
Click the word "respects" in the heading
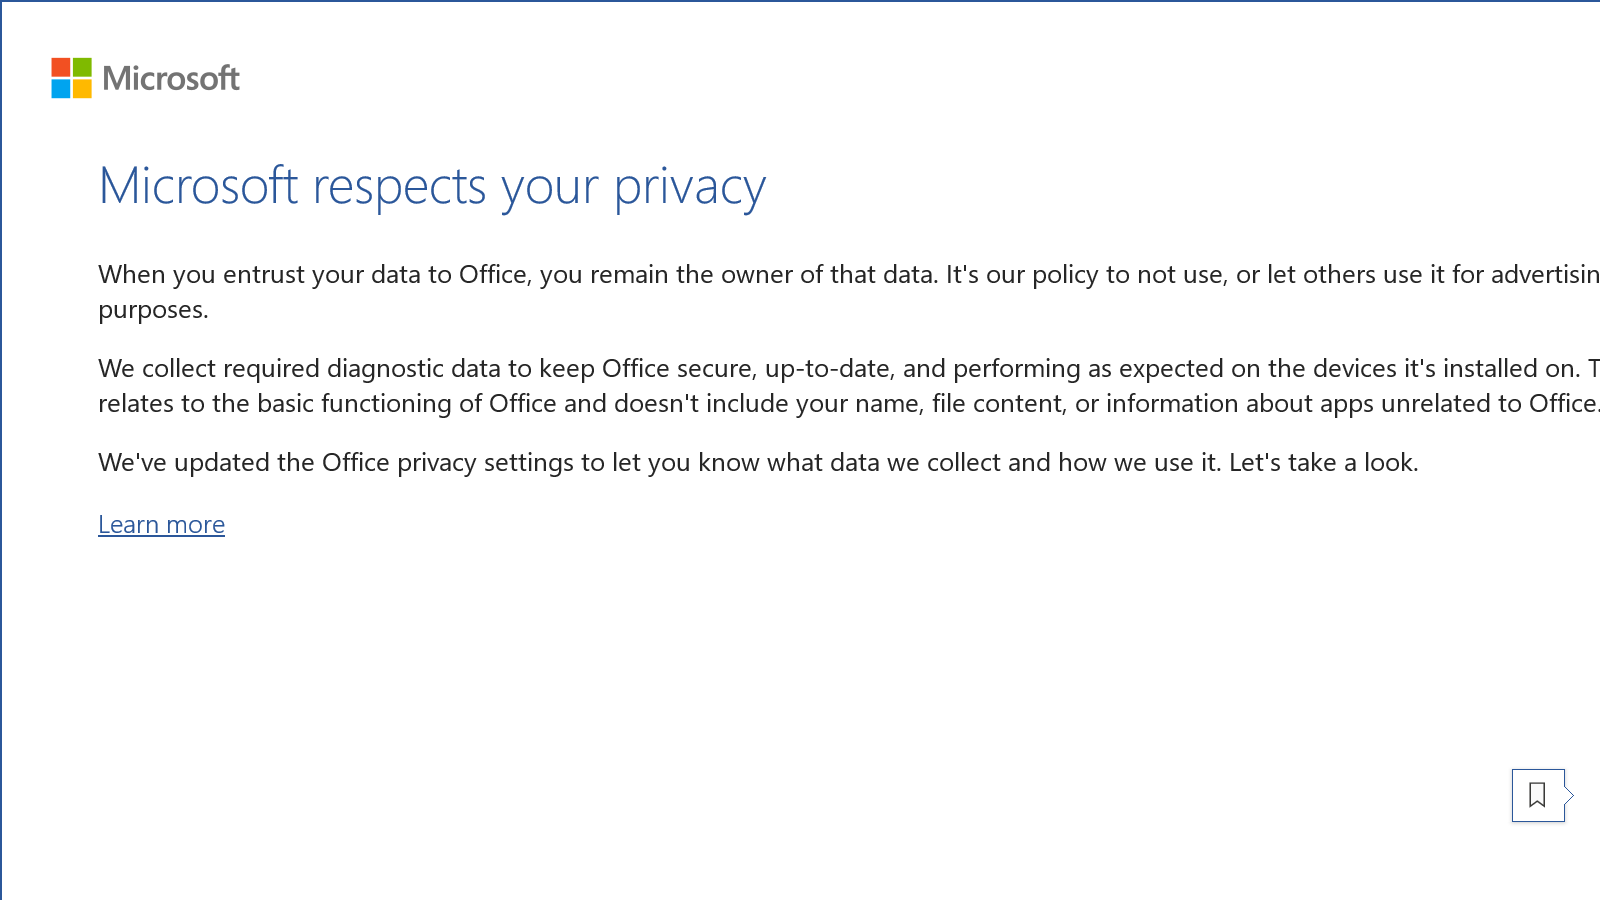(399, 187)
